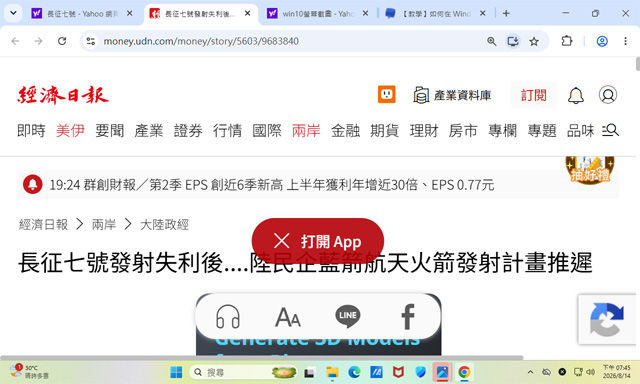
Task: Click 大陸政經 in the breadcrumb
Action: coord(164,224)
